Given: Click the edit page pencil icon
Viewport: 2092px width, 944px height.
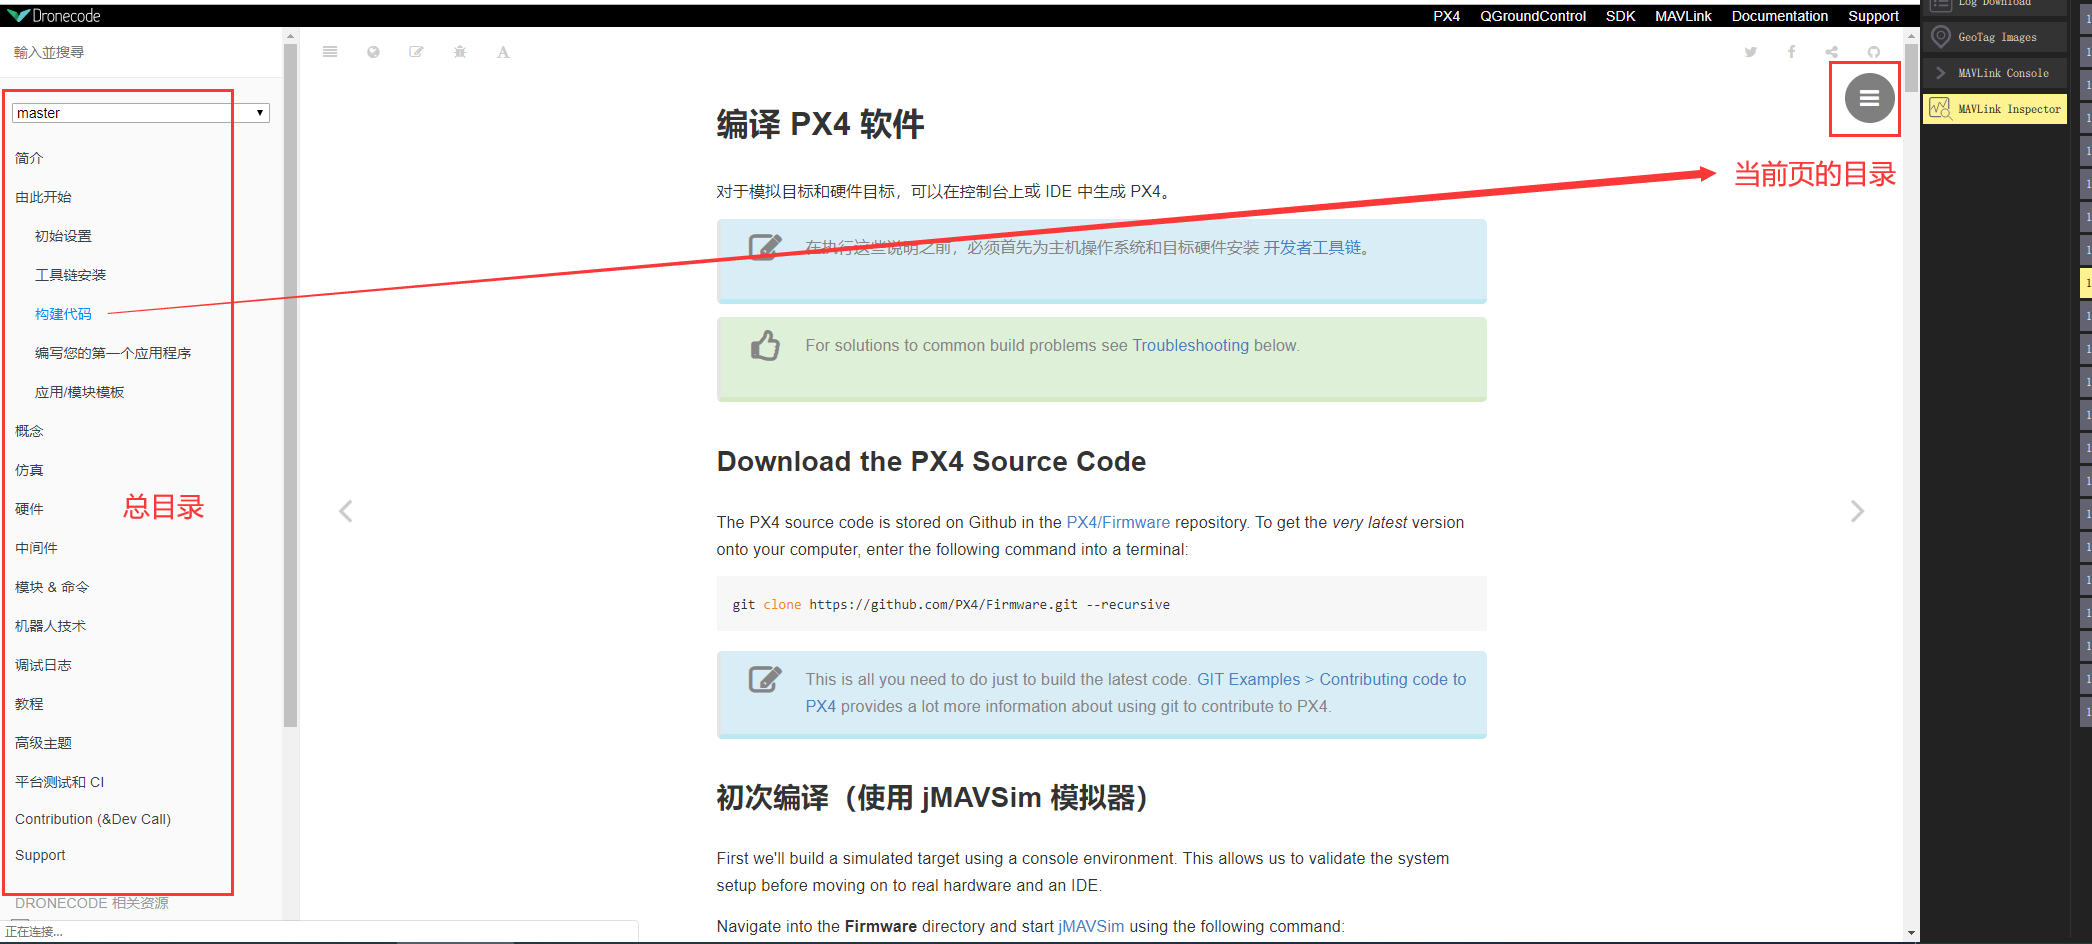Looking at the screenshot, I should (416, 52).
